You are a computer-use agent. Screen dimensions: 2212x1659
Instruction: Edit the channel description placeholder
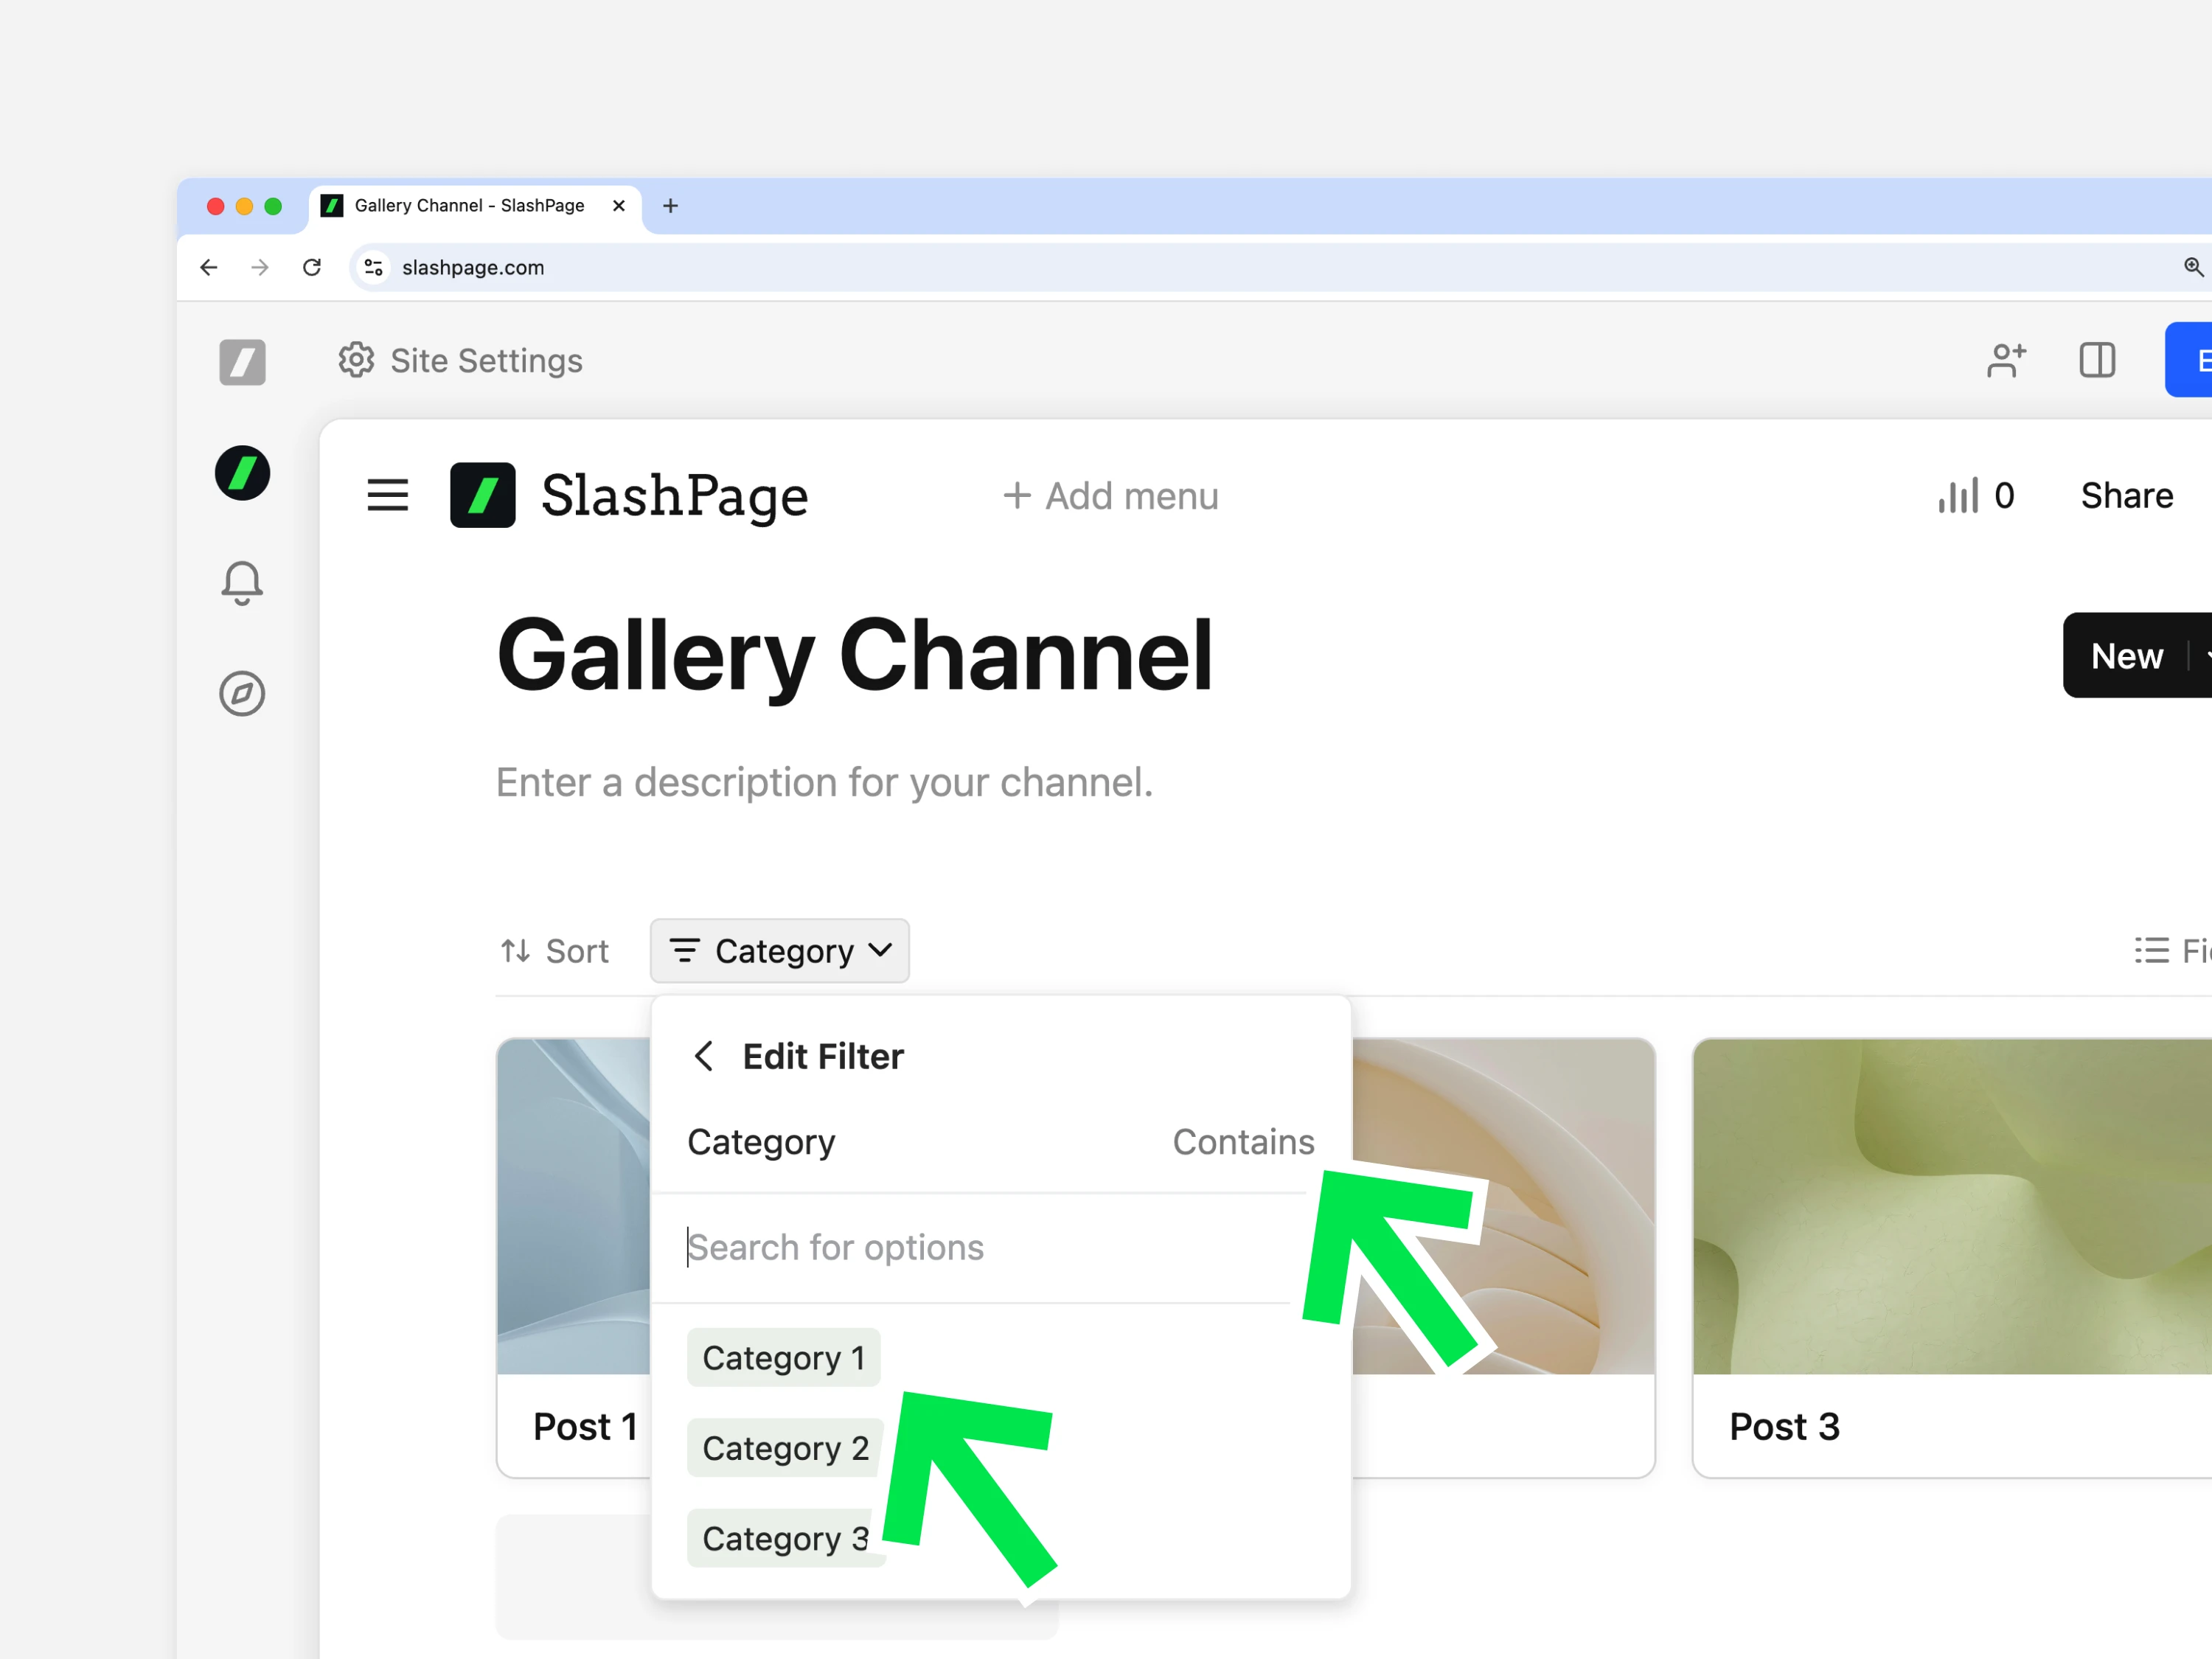(825, 782)
